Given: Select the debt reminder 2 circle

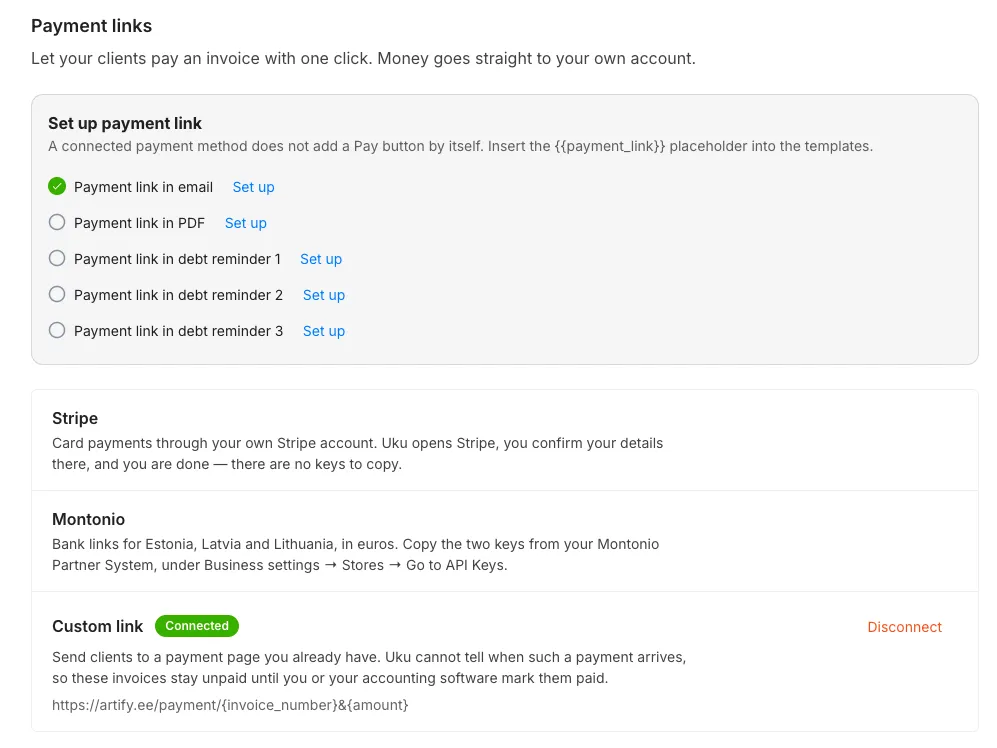Looking at the screenshot, I should [x=57, y=294].
